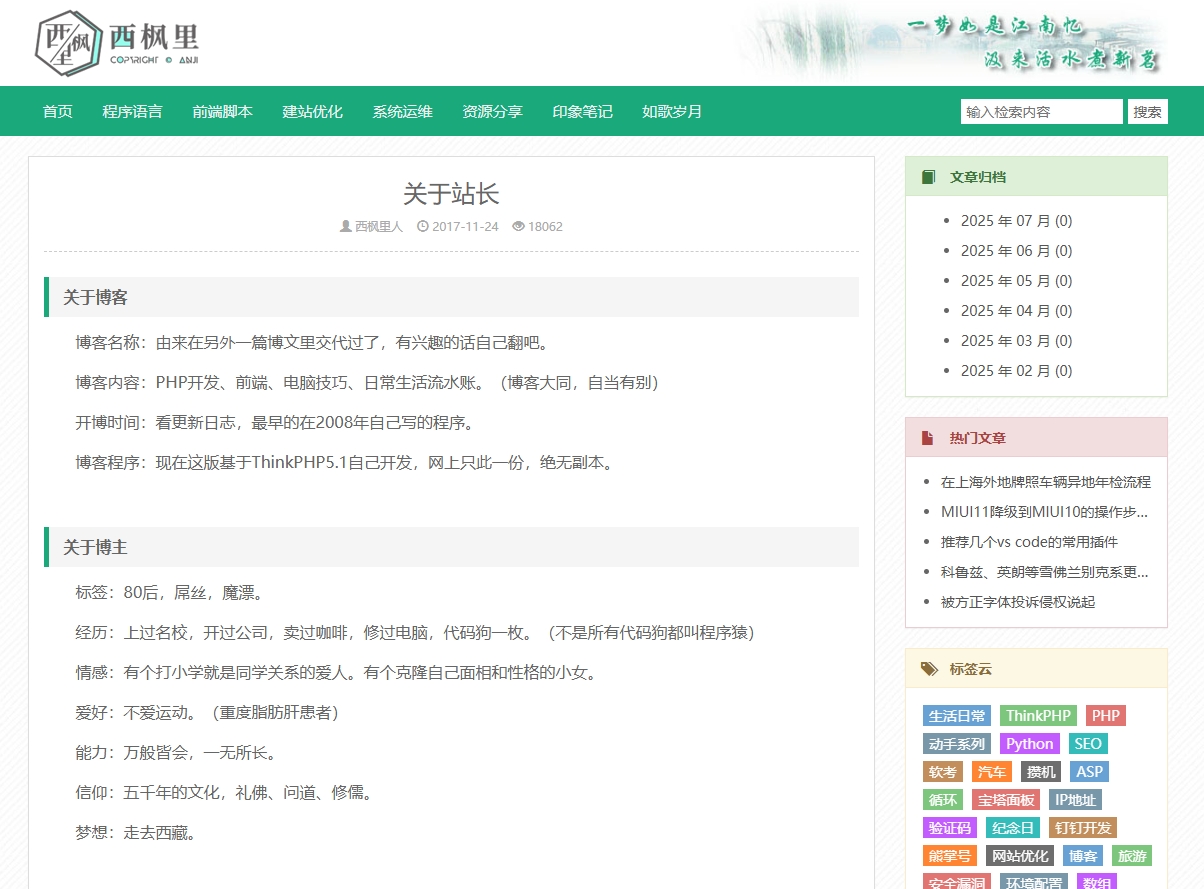Screen dimensions: 1204x889
Task: Click the purple Python tag
Action: [1029, 744]
